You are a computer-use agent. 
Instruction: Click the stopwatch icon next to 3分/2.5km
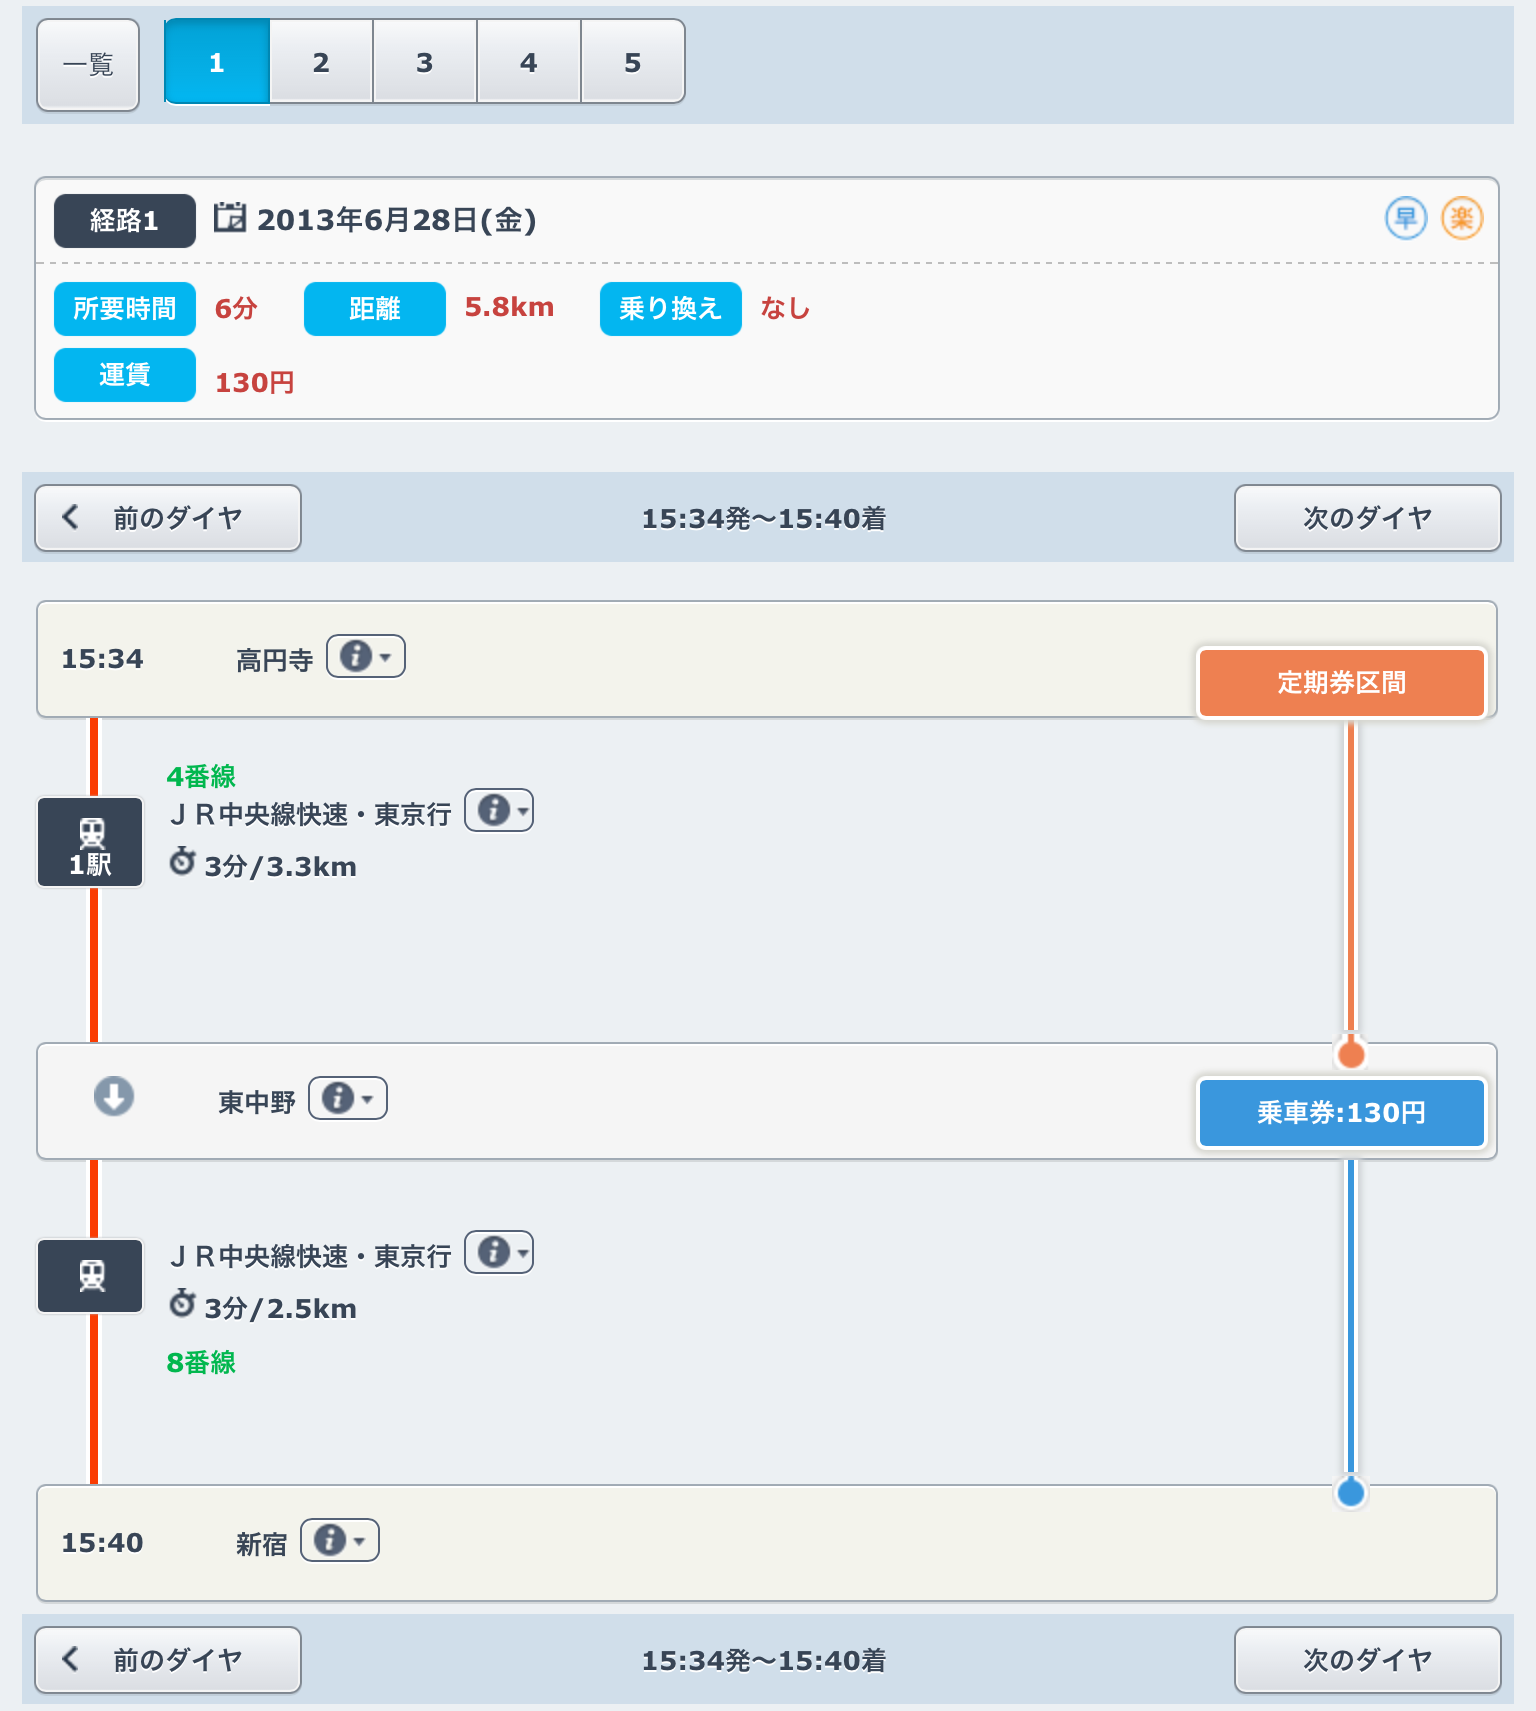coord(182,1303)
